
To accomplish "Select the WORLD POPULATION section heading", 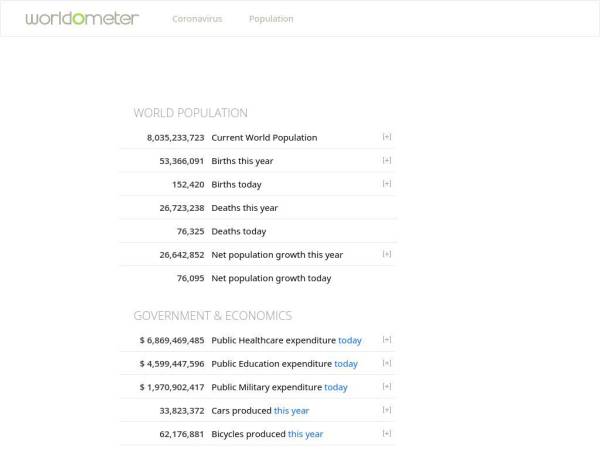I will 191,113.
